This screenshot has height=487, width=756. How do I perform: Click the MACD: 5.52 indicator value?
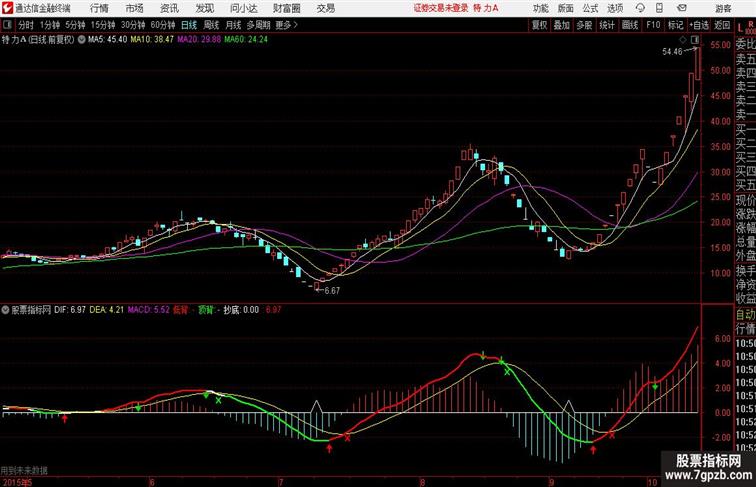coord(148,310)
